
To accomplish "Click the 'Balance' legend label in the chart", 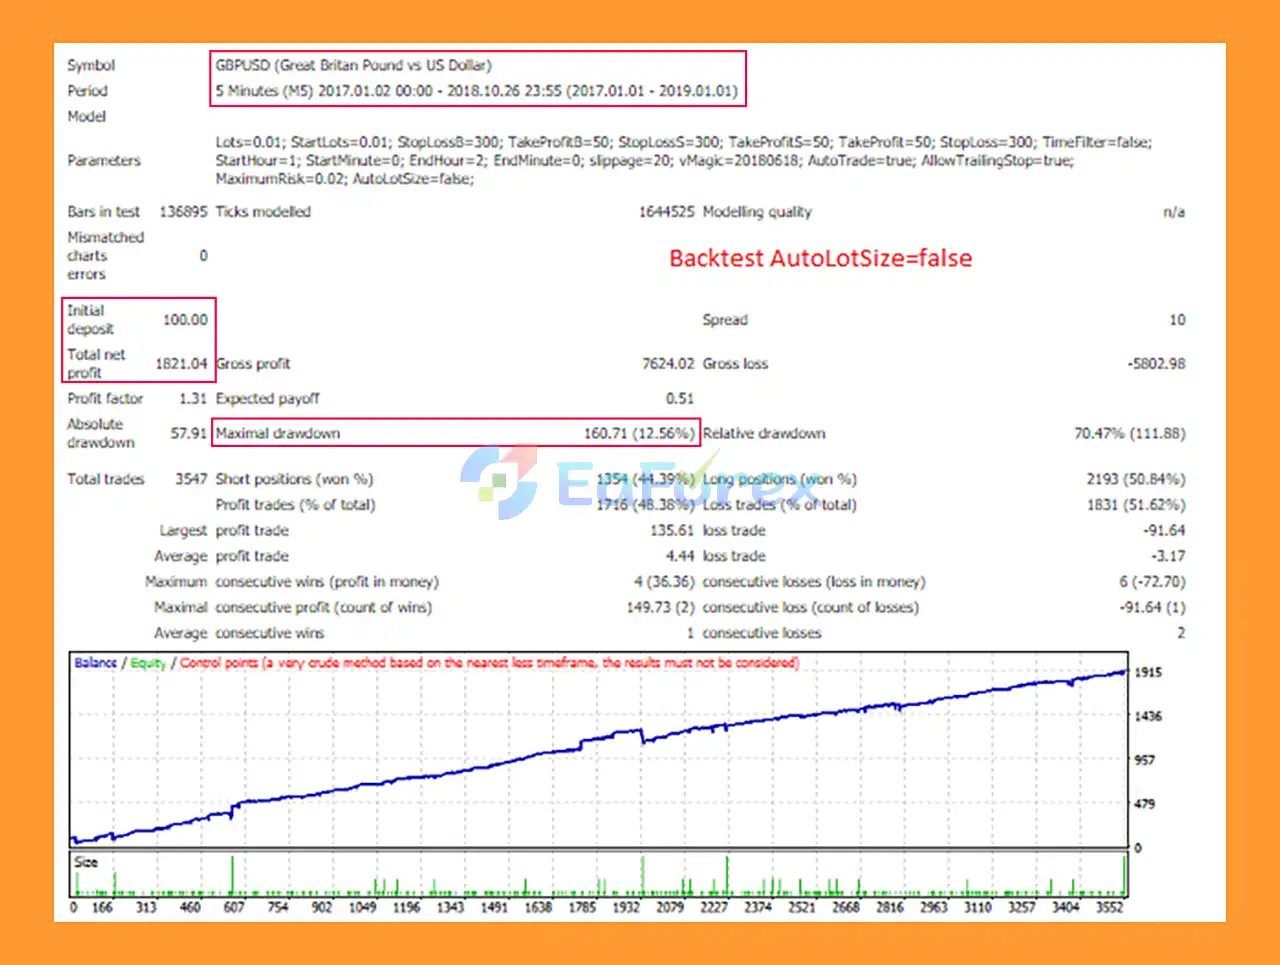I will tap(95, 663).
